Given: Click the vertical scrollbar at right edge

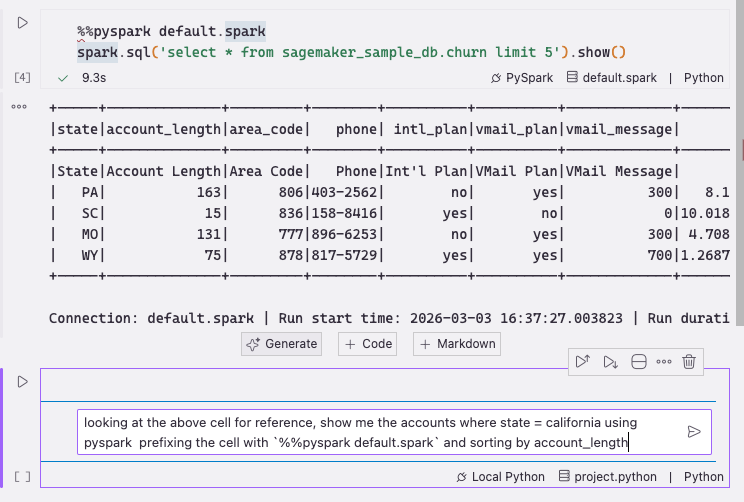Looking at the screenshot, I should tap(740, 163).
